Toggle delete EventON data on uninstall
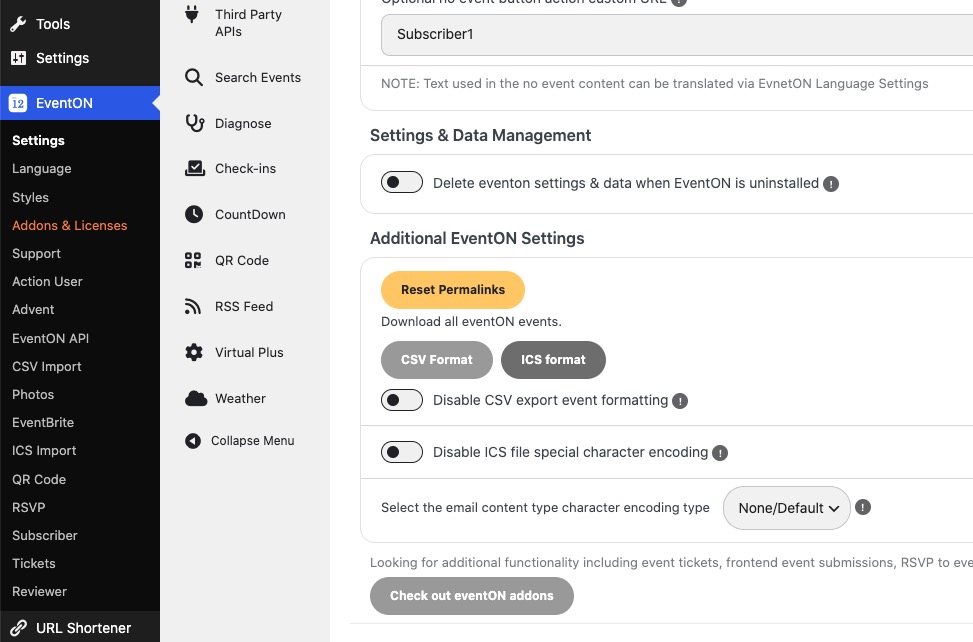973x642 pixels. [x=402, y=182]
